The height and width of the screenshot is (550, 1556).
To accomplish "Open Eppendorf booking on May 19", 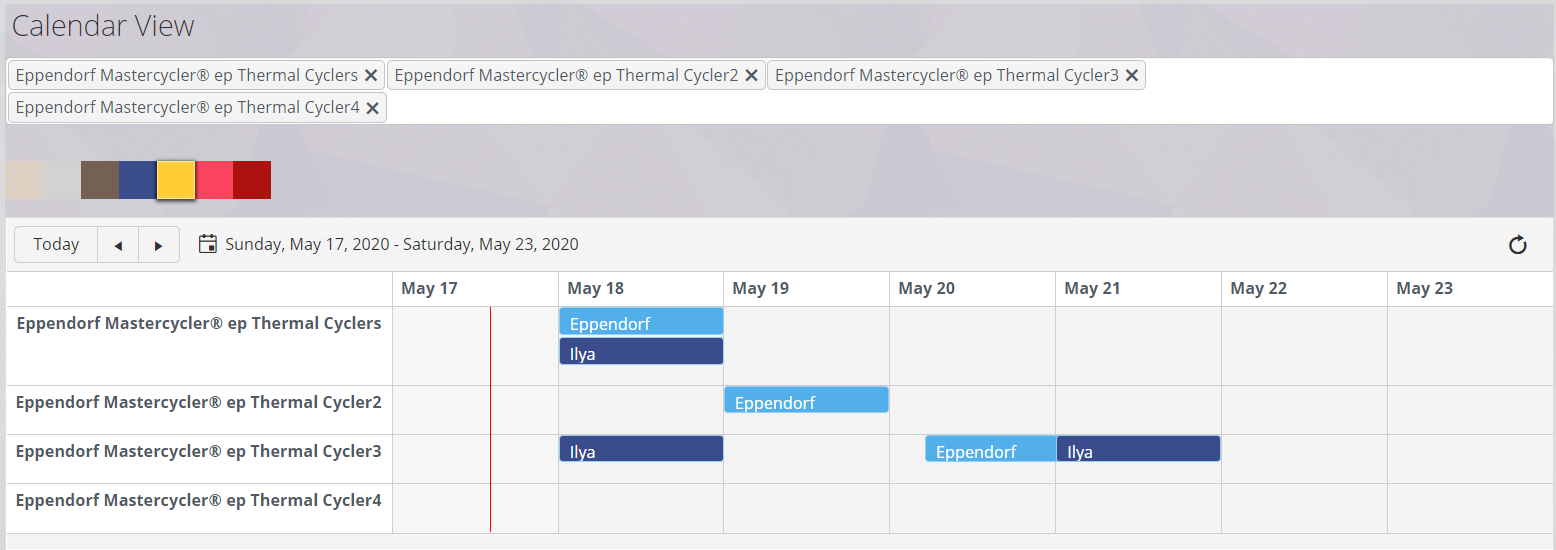I will [806, 401].
